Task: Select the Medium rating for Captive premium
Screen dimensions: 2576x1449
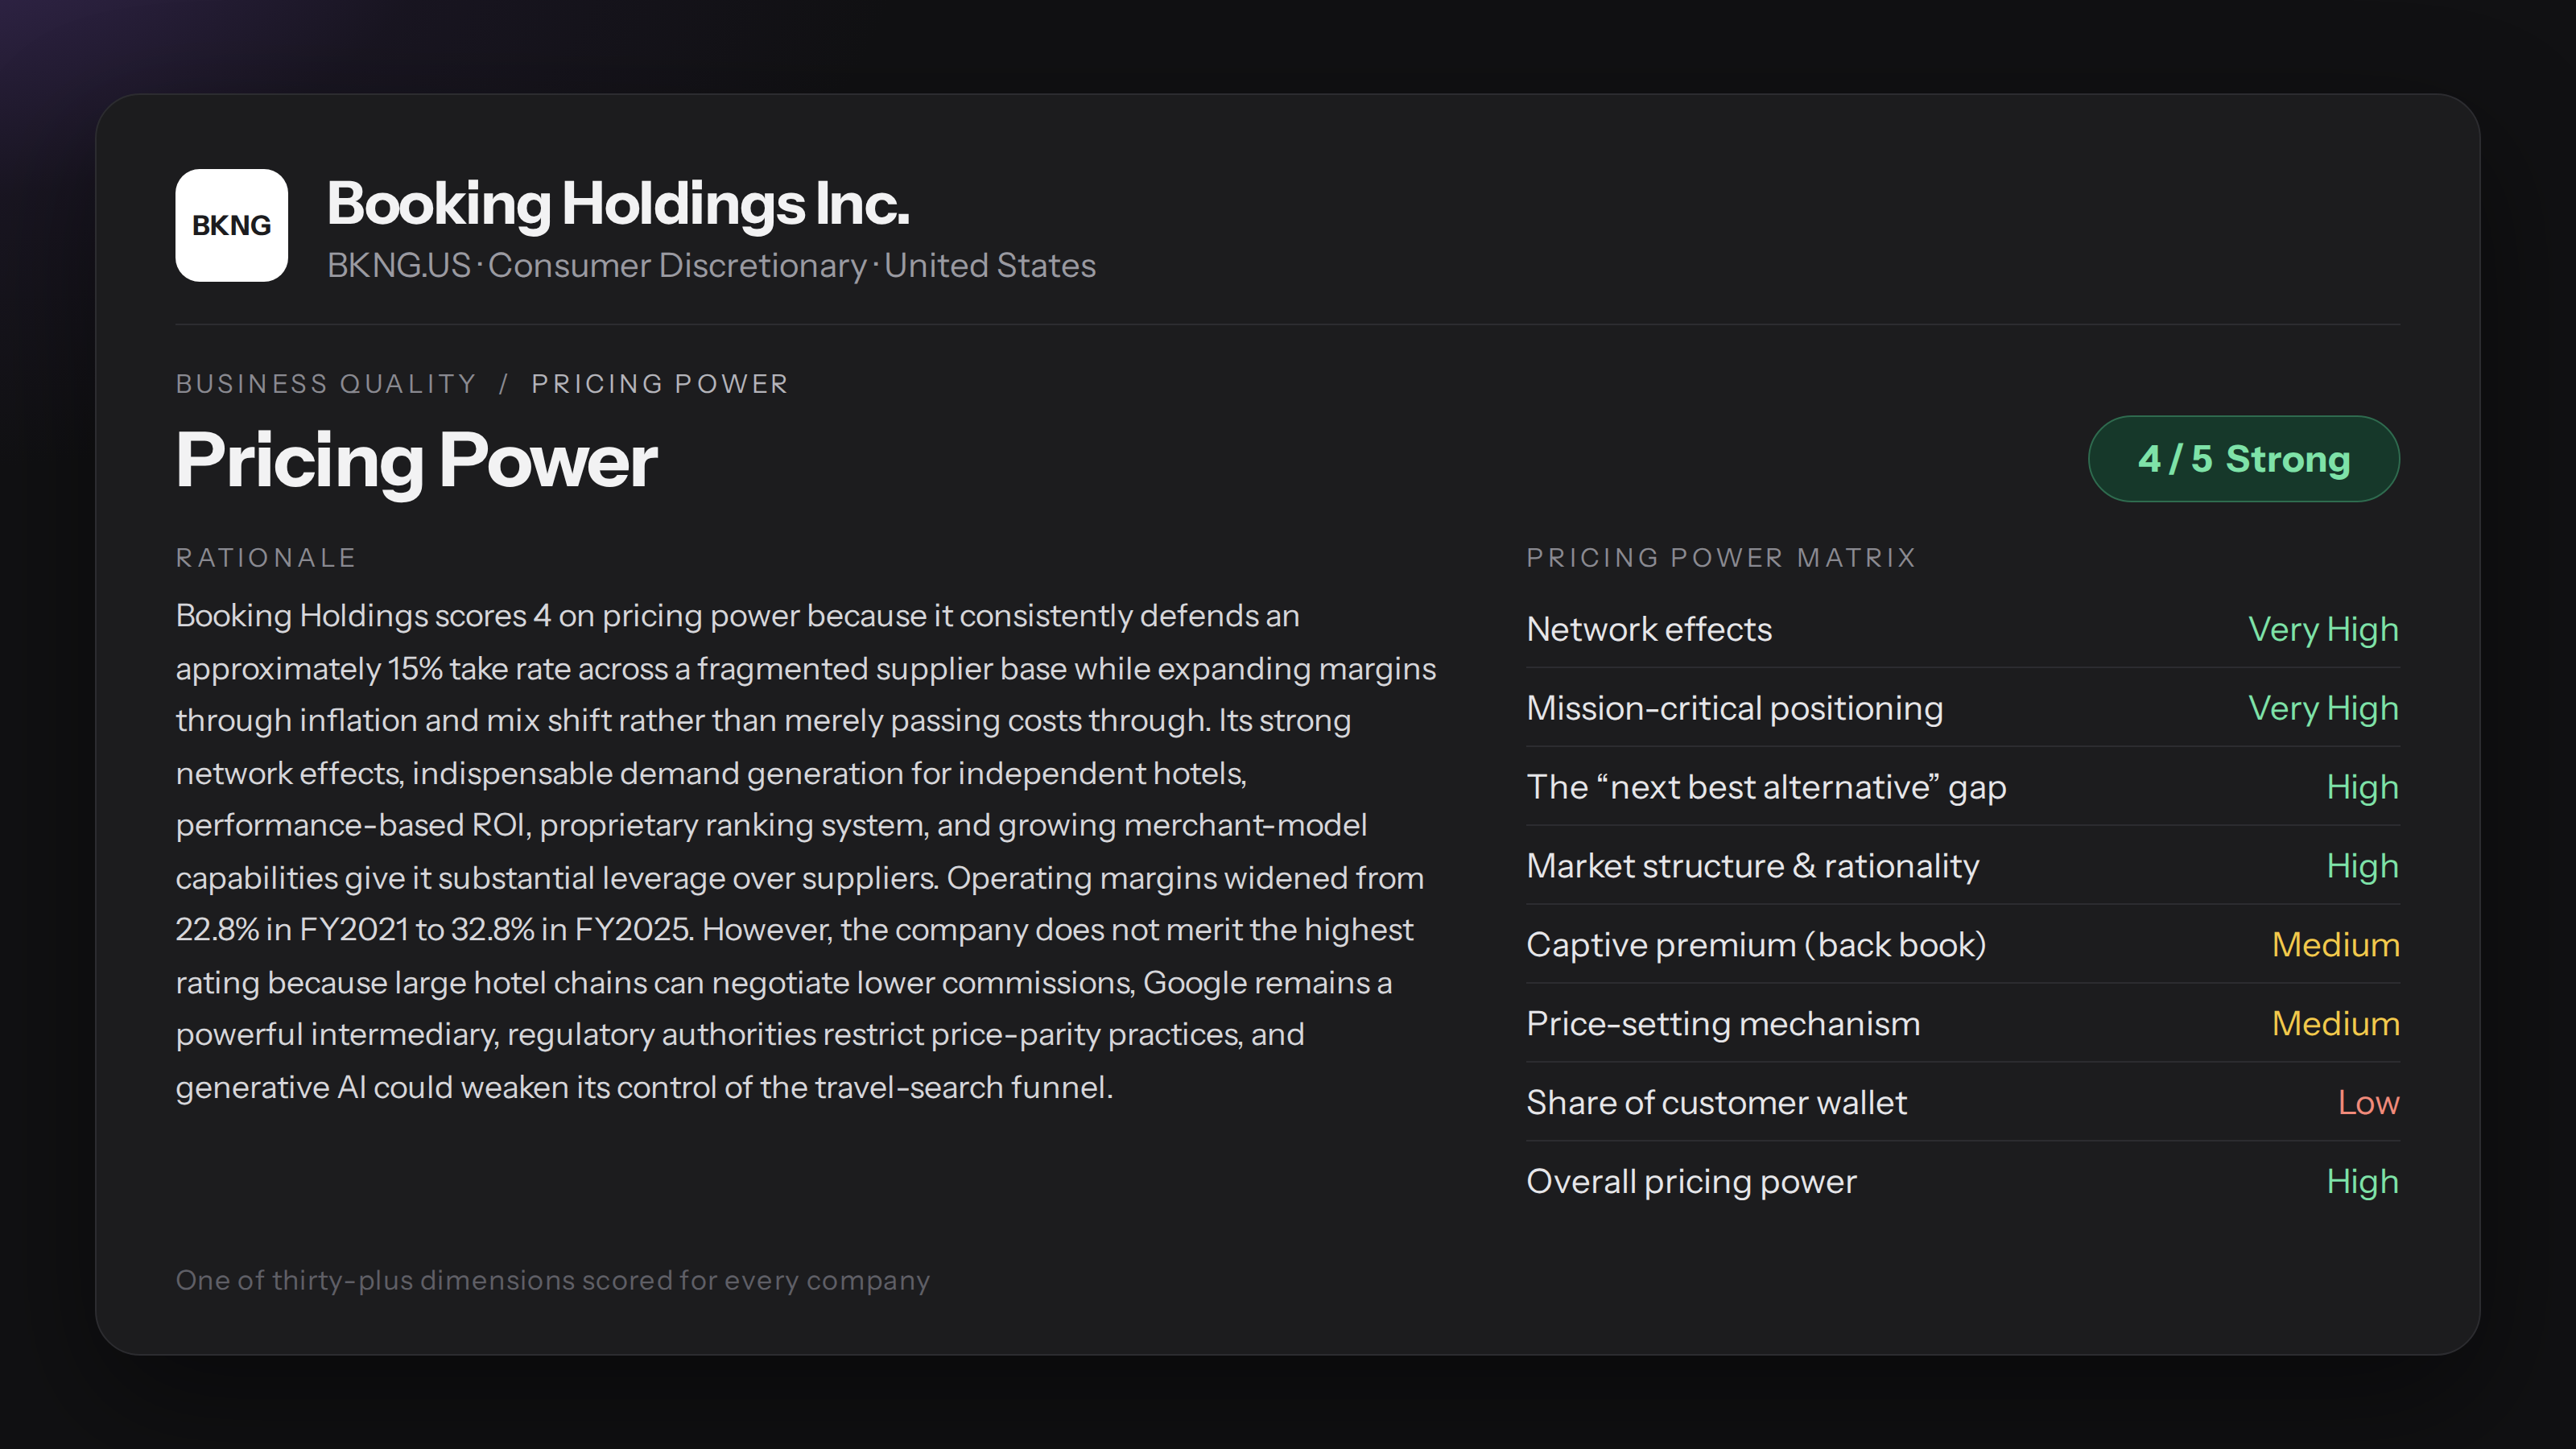Action: tap(2335, 945)
